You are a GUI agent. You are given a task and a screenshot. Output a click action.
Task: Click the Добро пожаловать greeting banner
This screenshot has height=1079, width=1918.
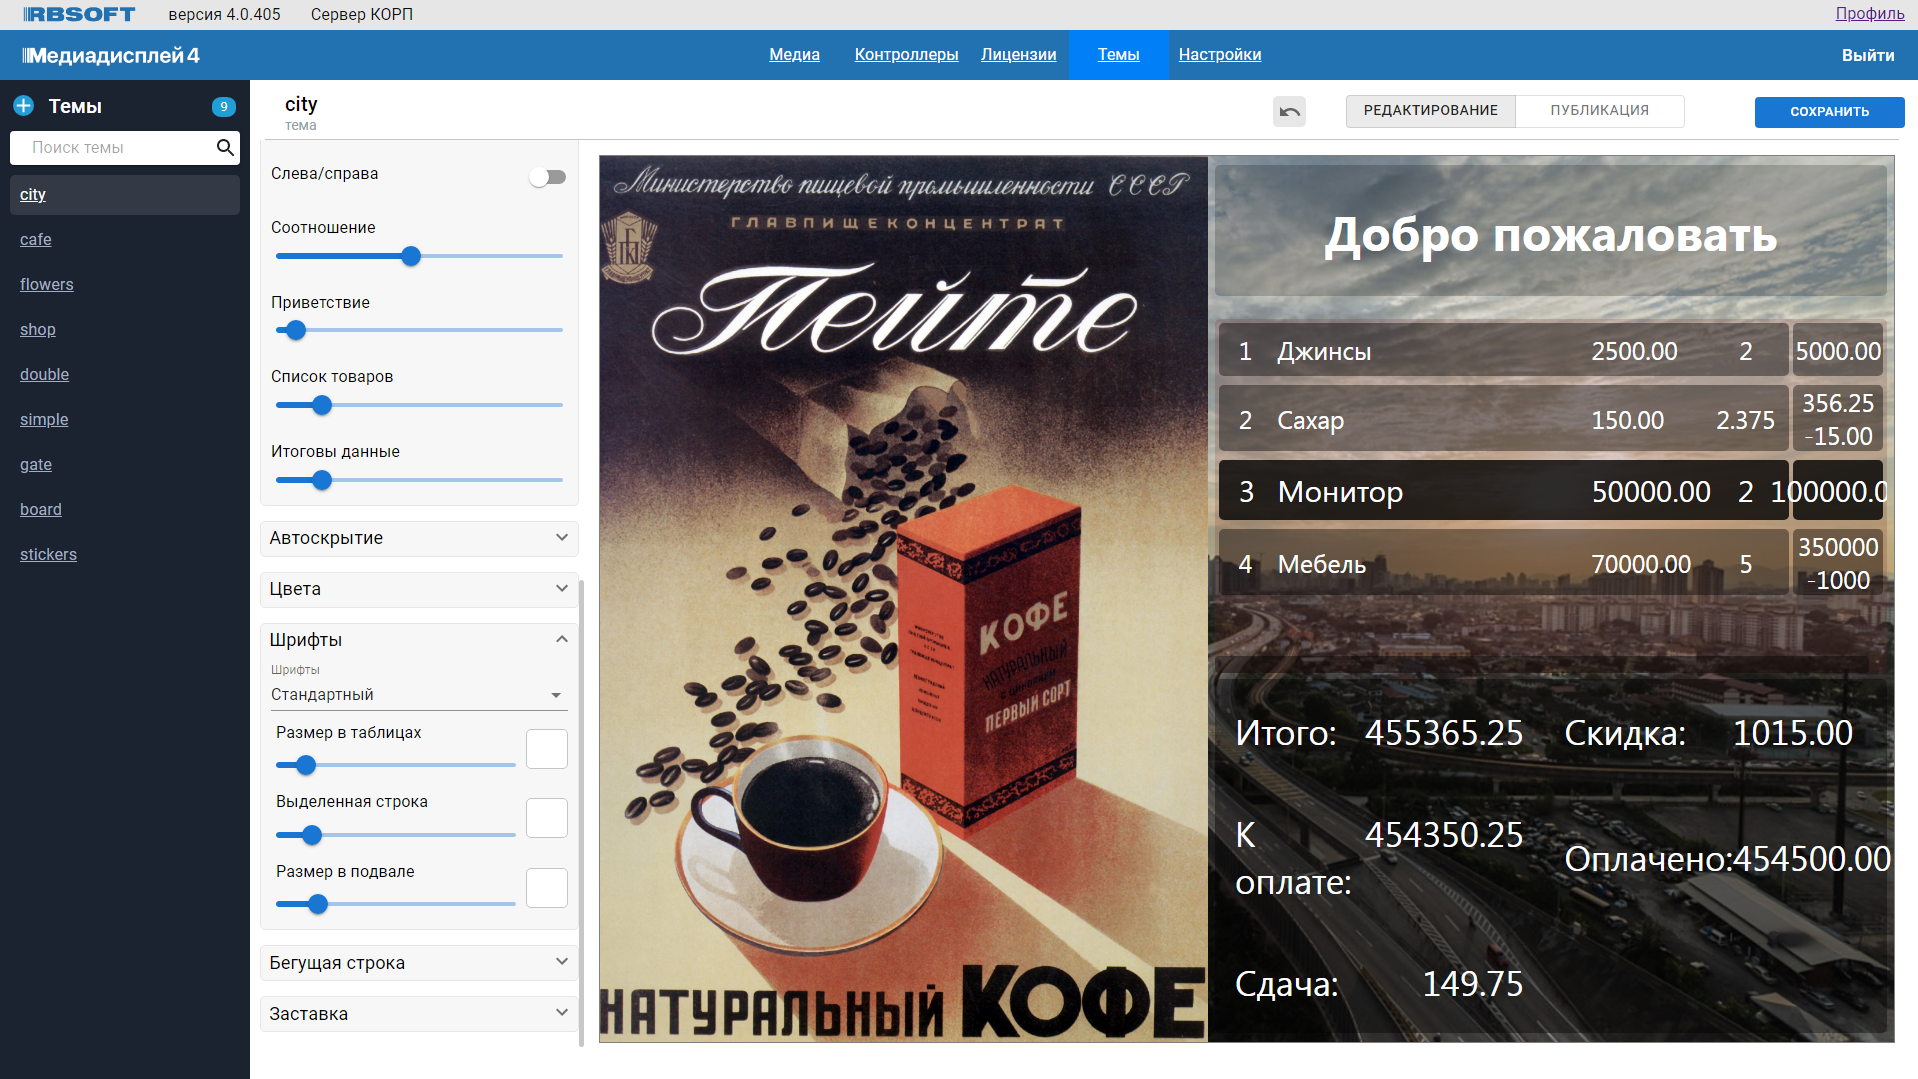[1550, 232]
